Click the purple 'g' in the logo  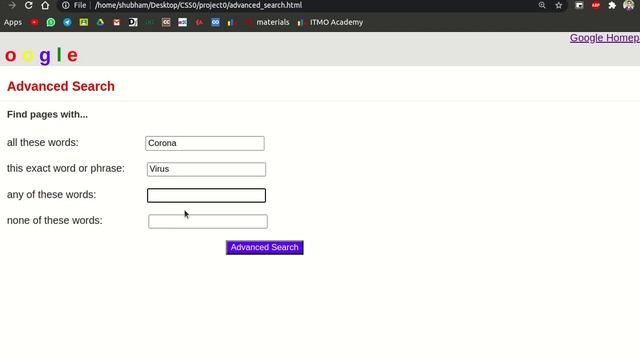[x=45, y=56]
